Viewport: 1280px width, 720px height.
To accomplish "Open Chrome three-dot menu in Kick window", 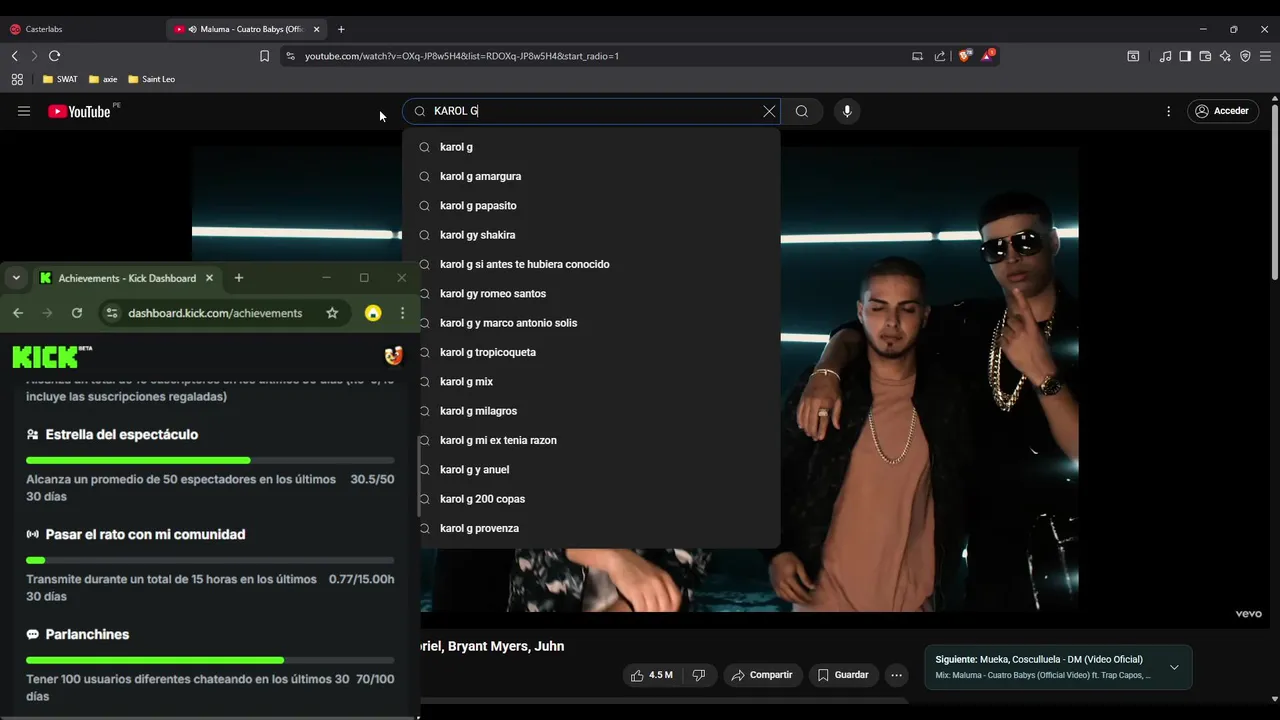I will click(x=402, y=313).
